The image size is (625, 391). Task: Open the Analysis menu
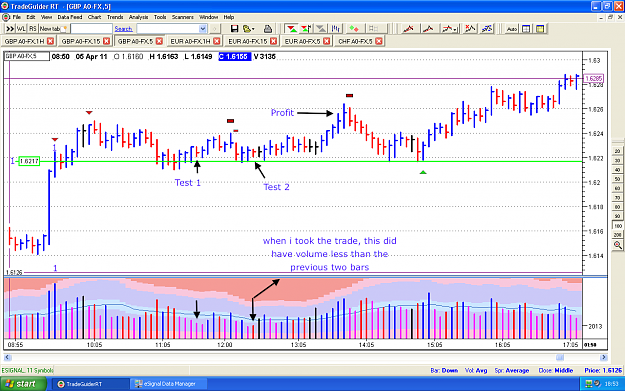[138, 17]
